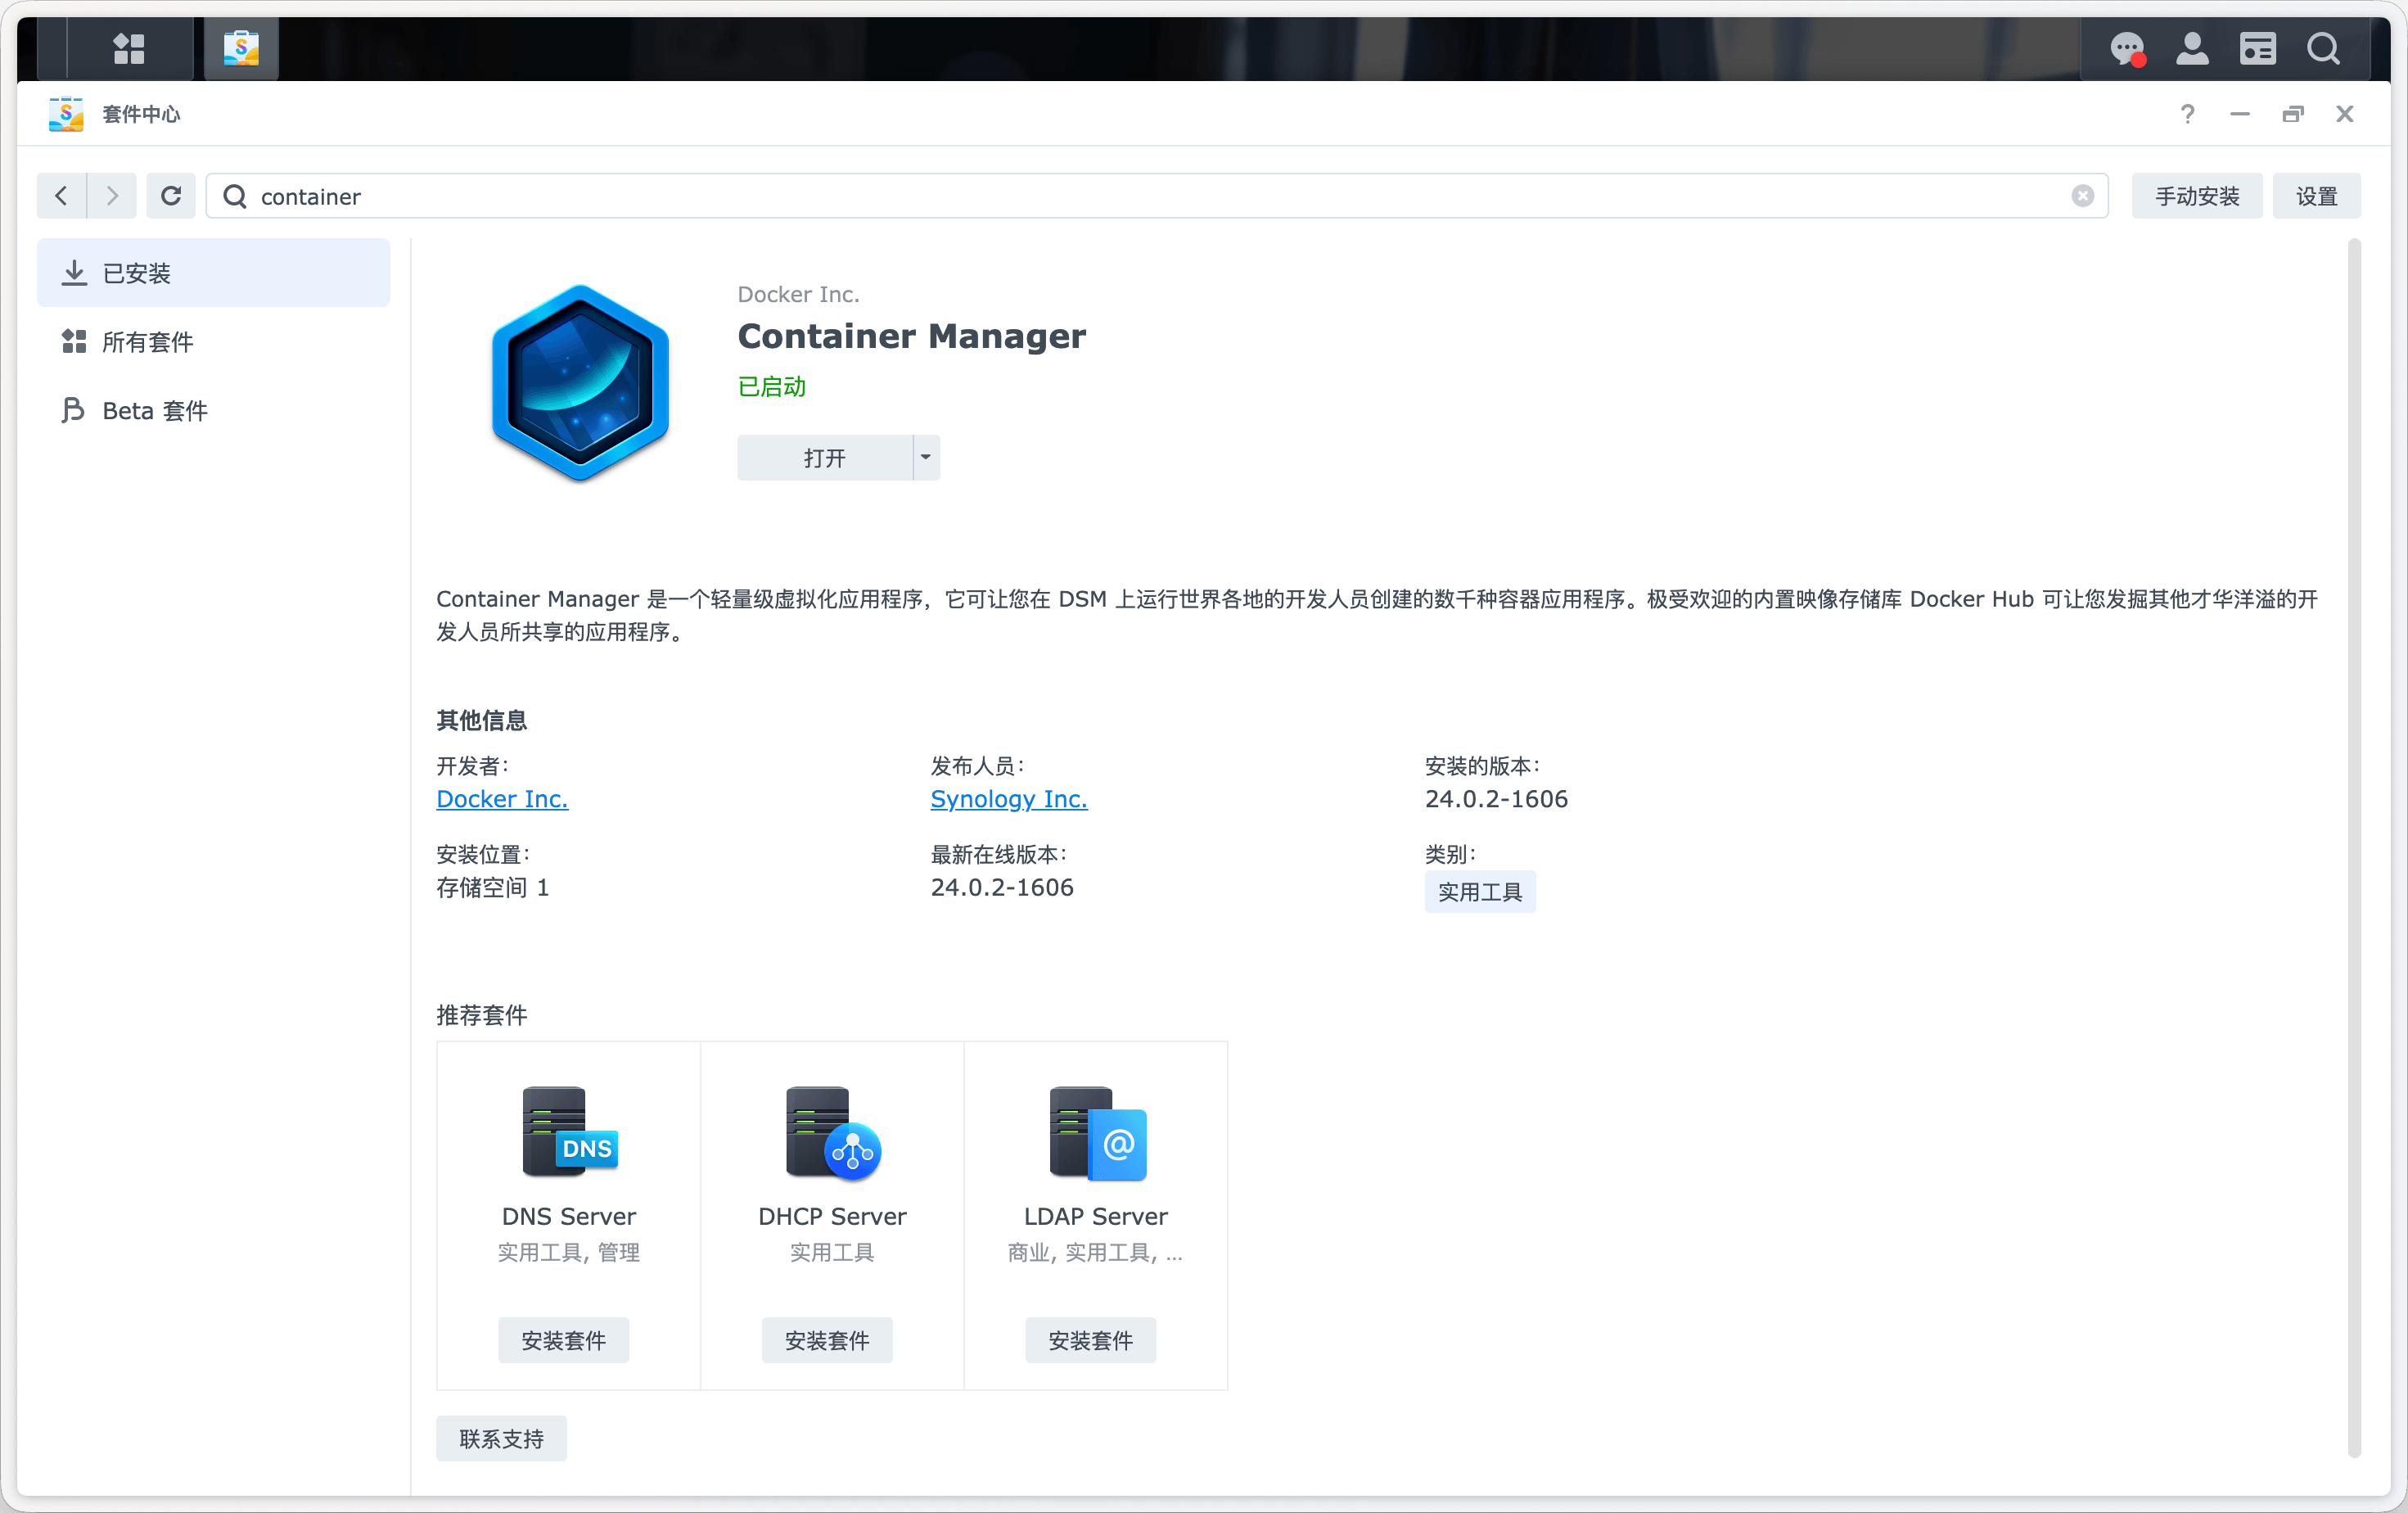Click the vertical scrollbar of detail pane
The image size is (2408, 1513).
2354,848
